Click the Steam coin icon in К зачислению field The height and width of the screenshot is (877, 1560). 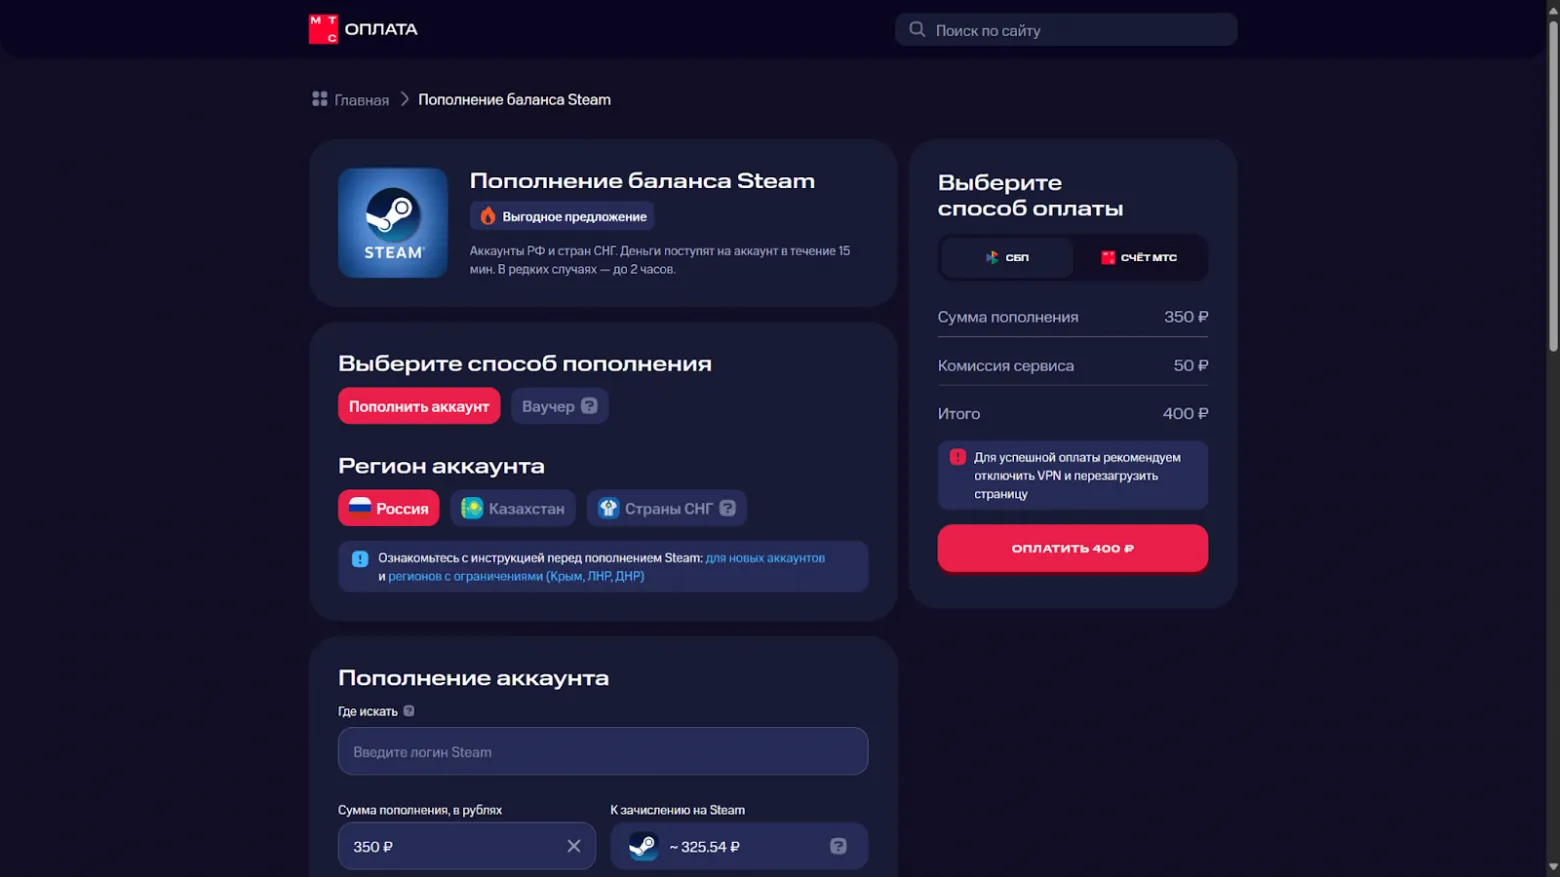(x=641, y=845)
